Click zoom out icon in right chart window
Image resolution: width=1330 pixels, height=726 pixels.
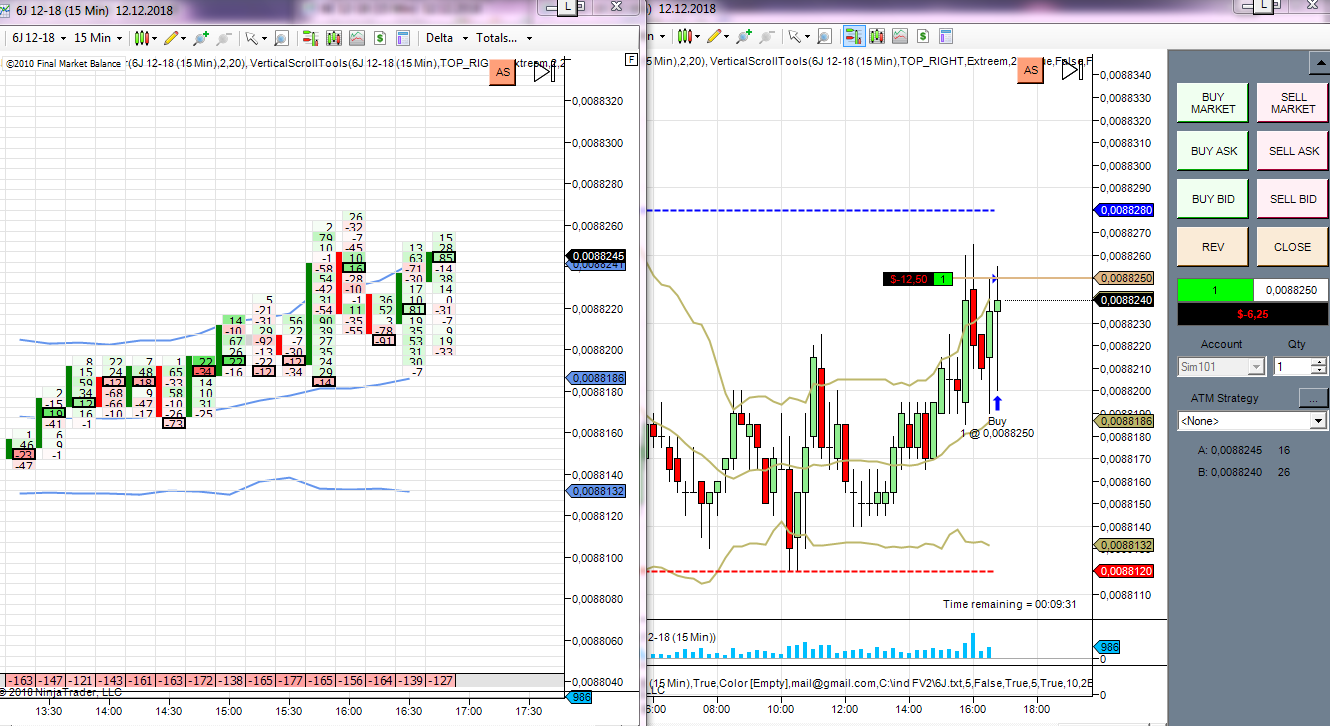766,38
